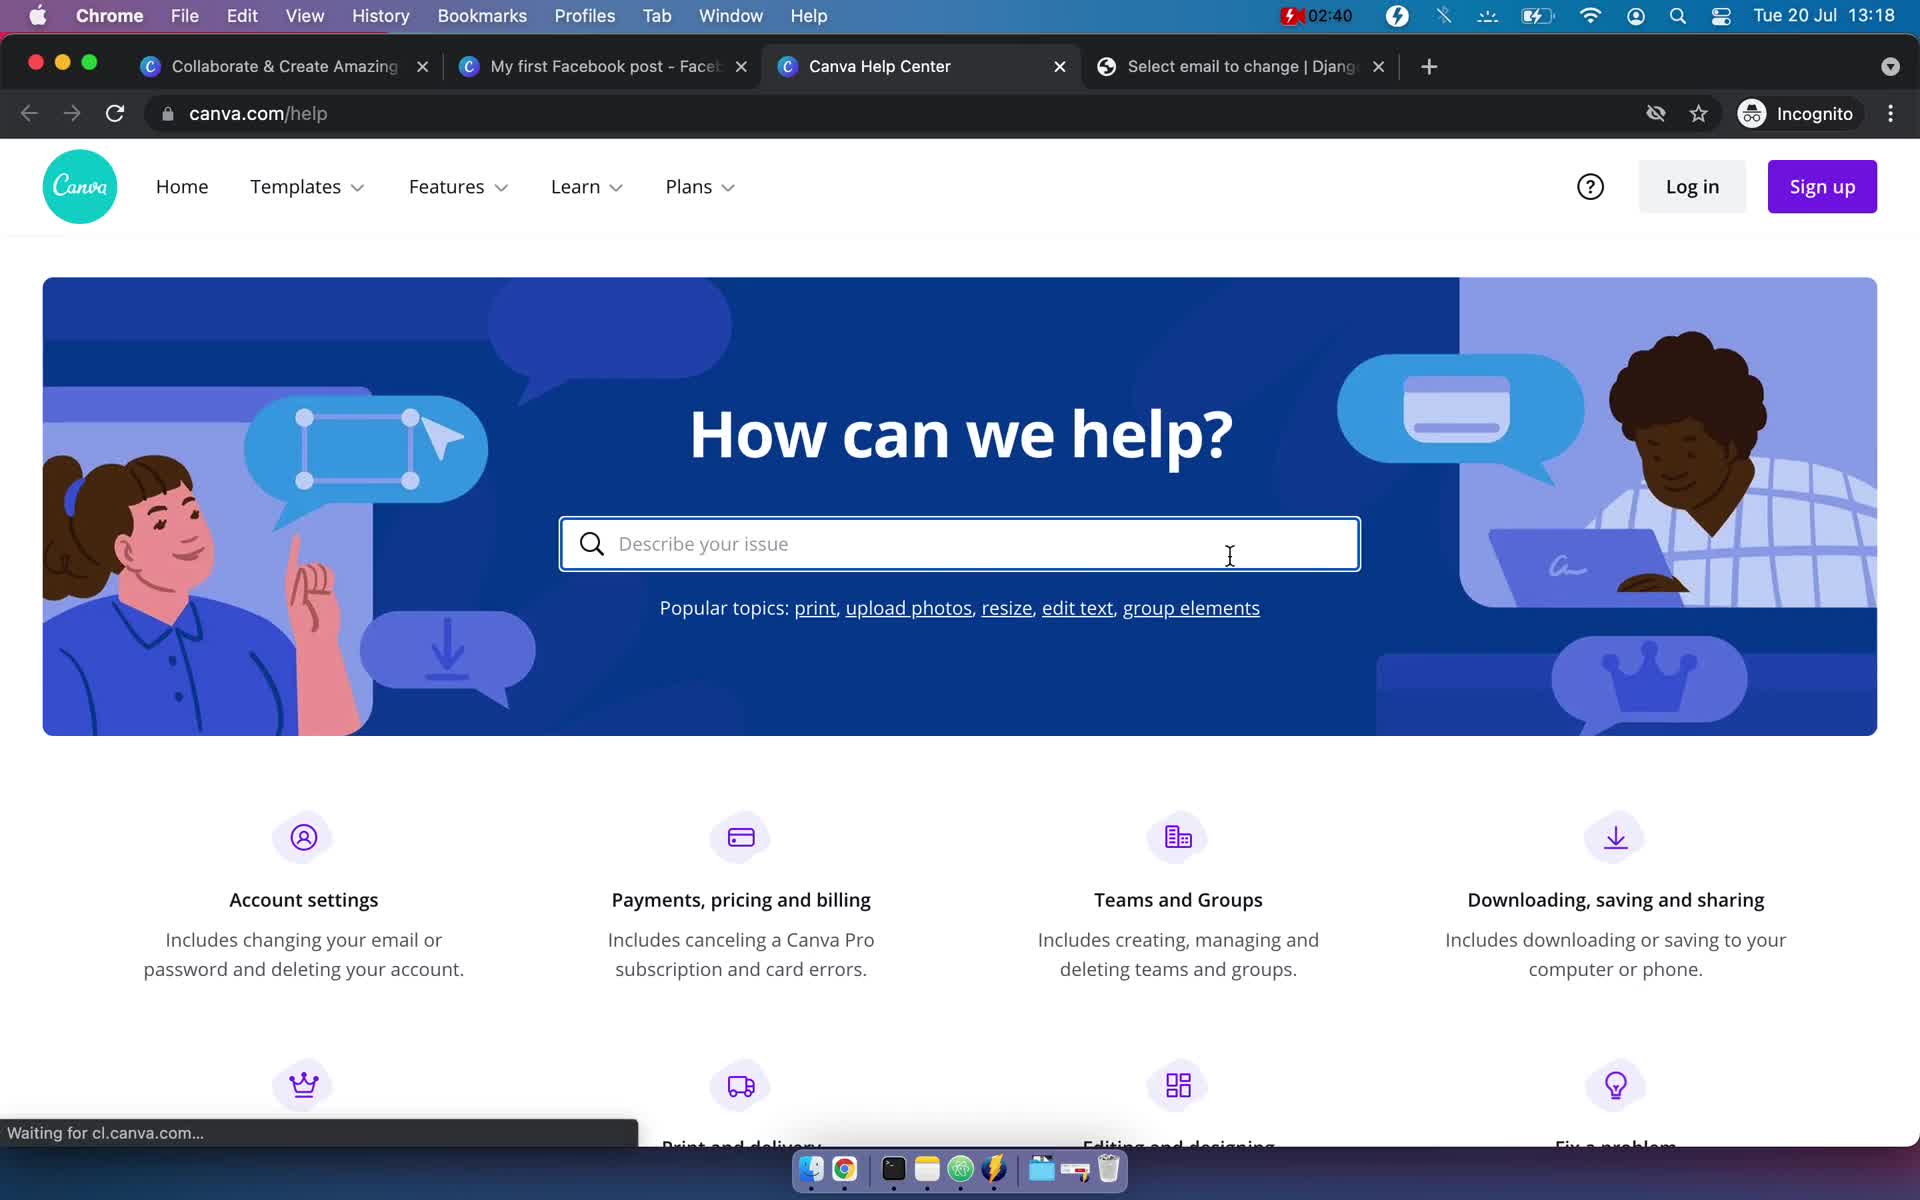Open Payments, pricing and billing heading
This screenshot has width=1920, height=1200.
741,900
